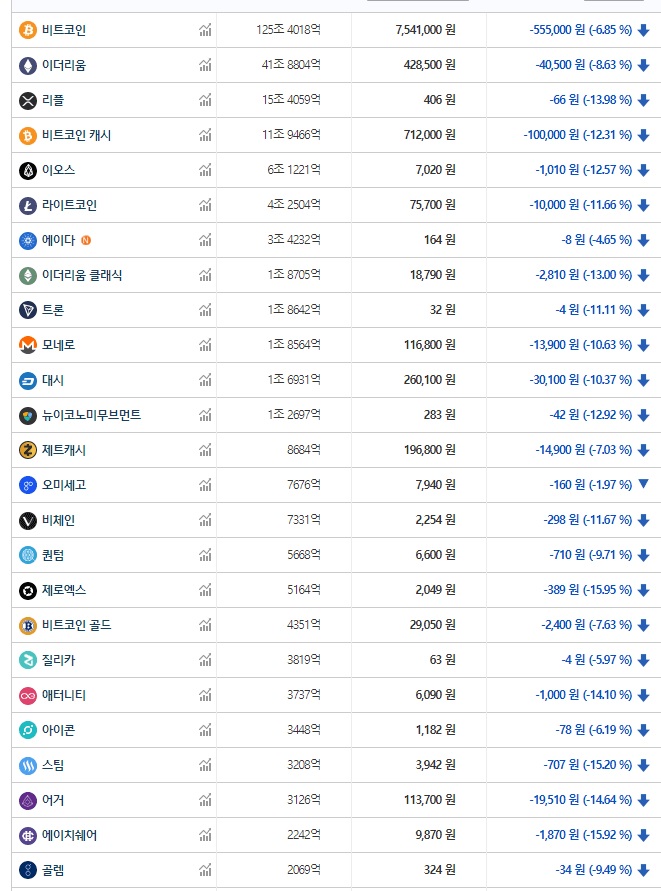Click the 리플 black X logo
Image resolution: width=661 pixels, height=891 pixels.
pos(28,101)
